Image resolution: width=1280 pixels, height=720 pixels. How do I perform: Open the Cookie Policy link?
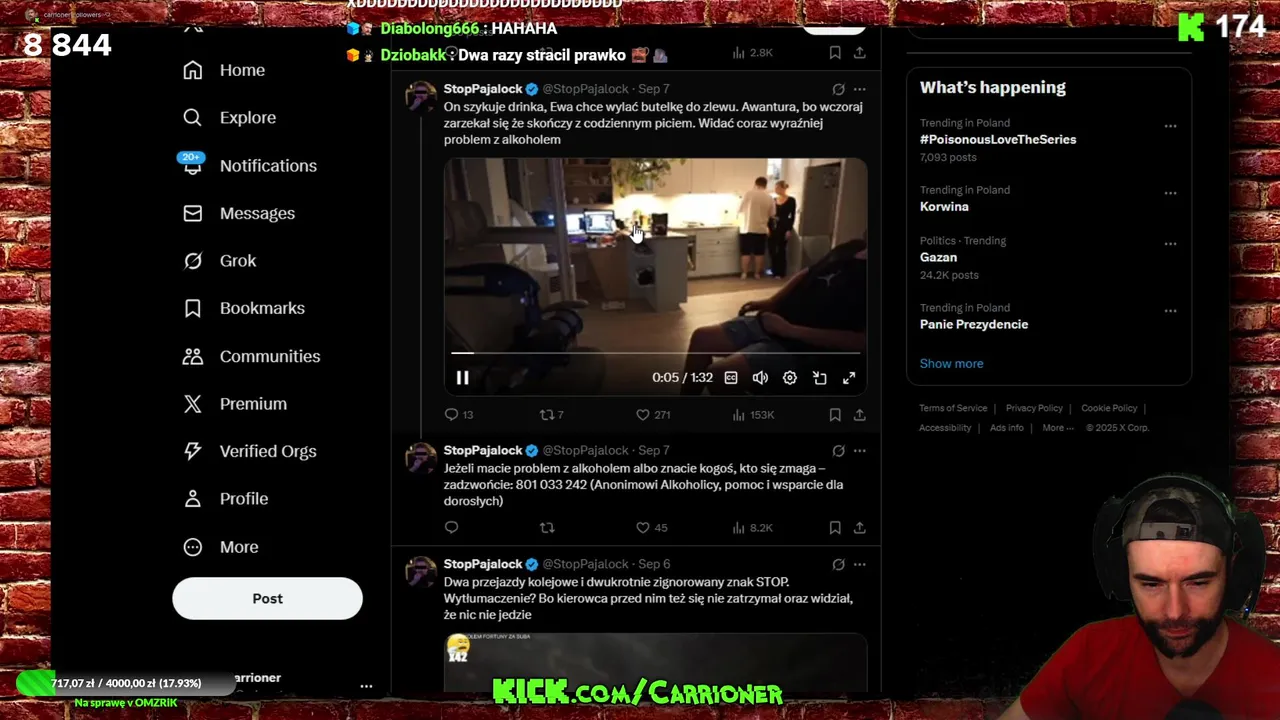point(1109,408)
